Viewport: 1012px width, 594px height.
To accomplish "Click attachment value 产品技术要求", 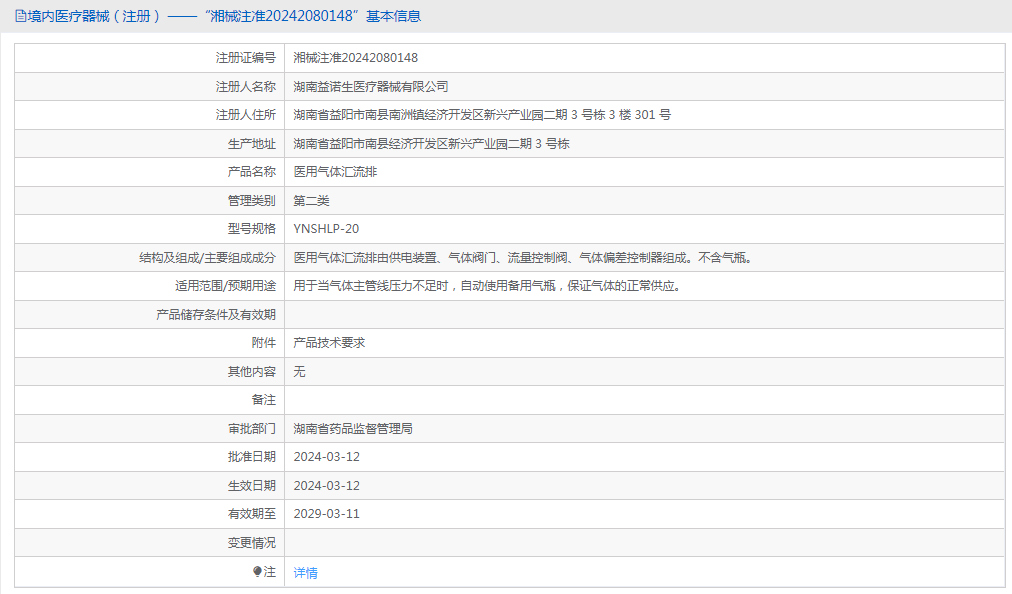I will (x=329, y=343).
